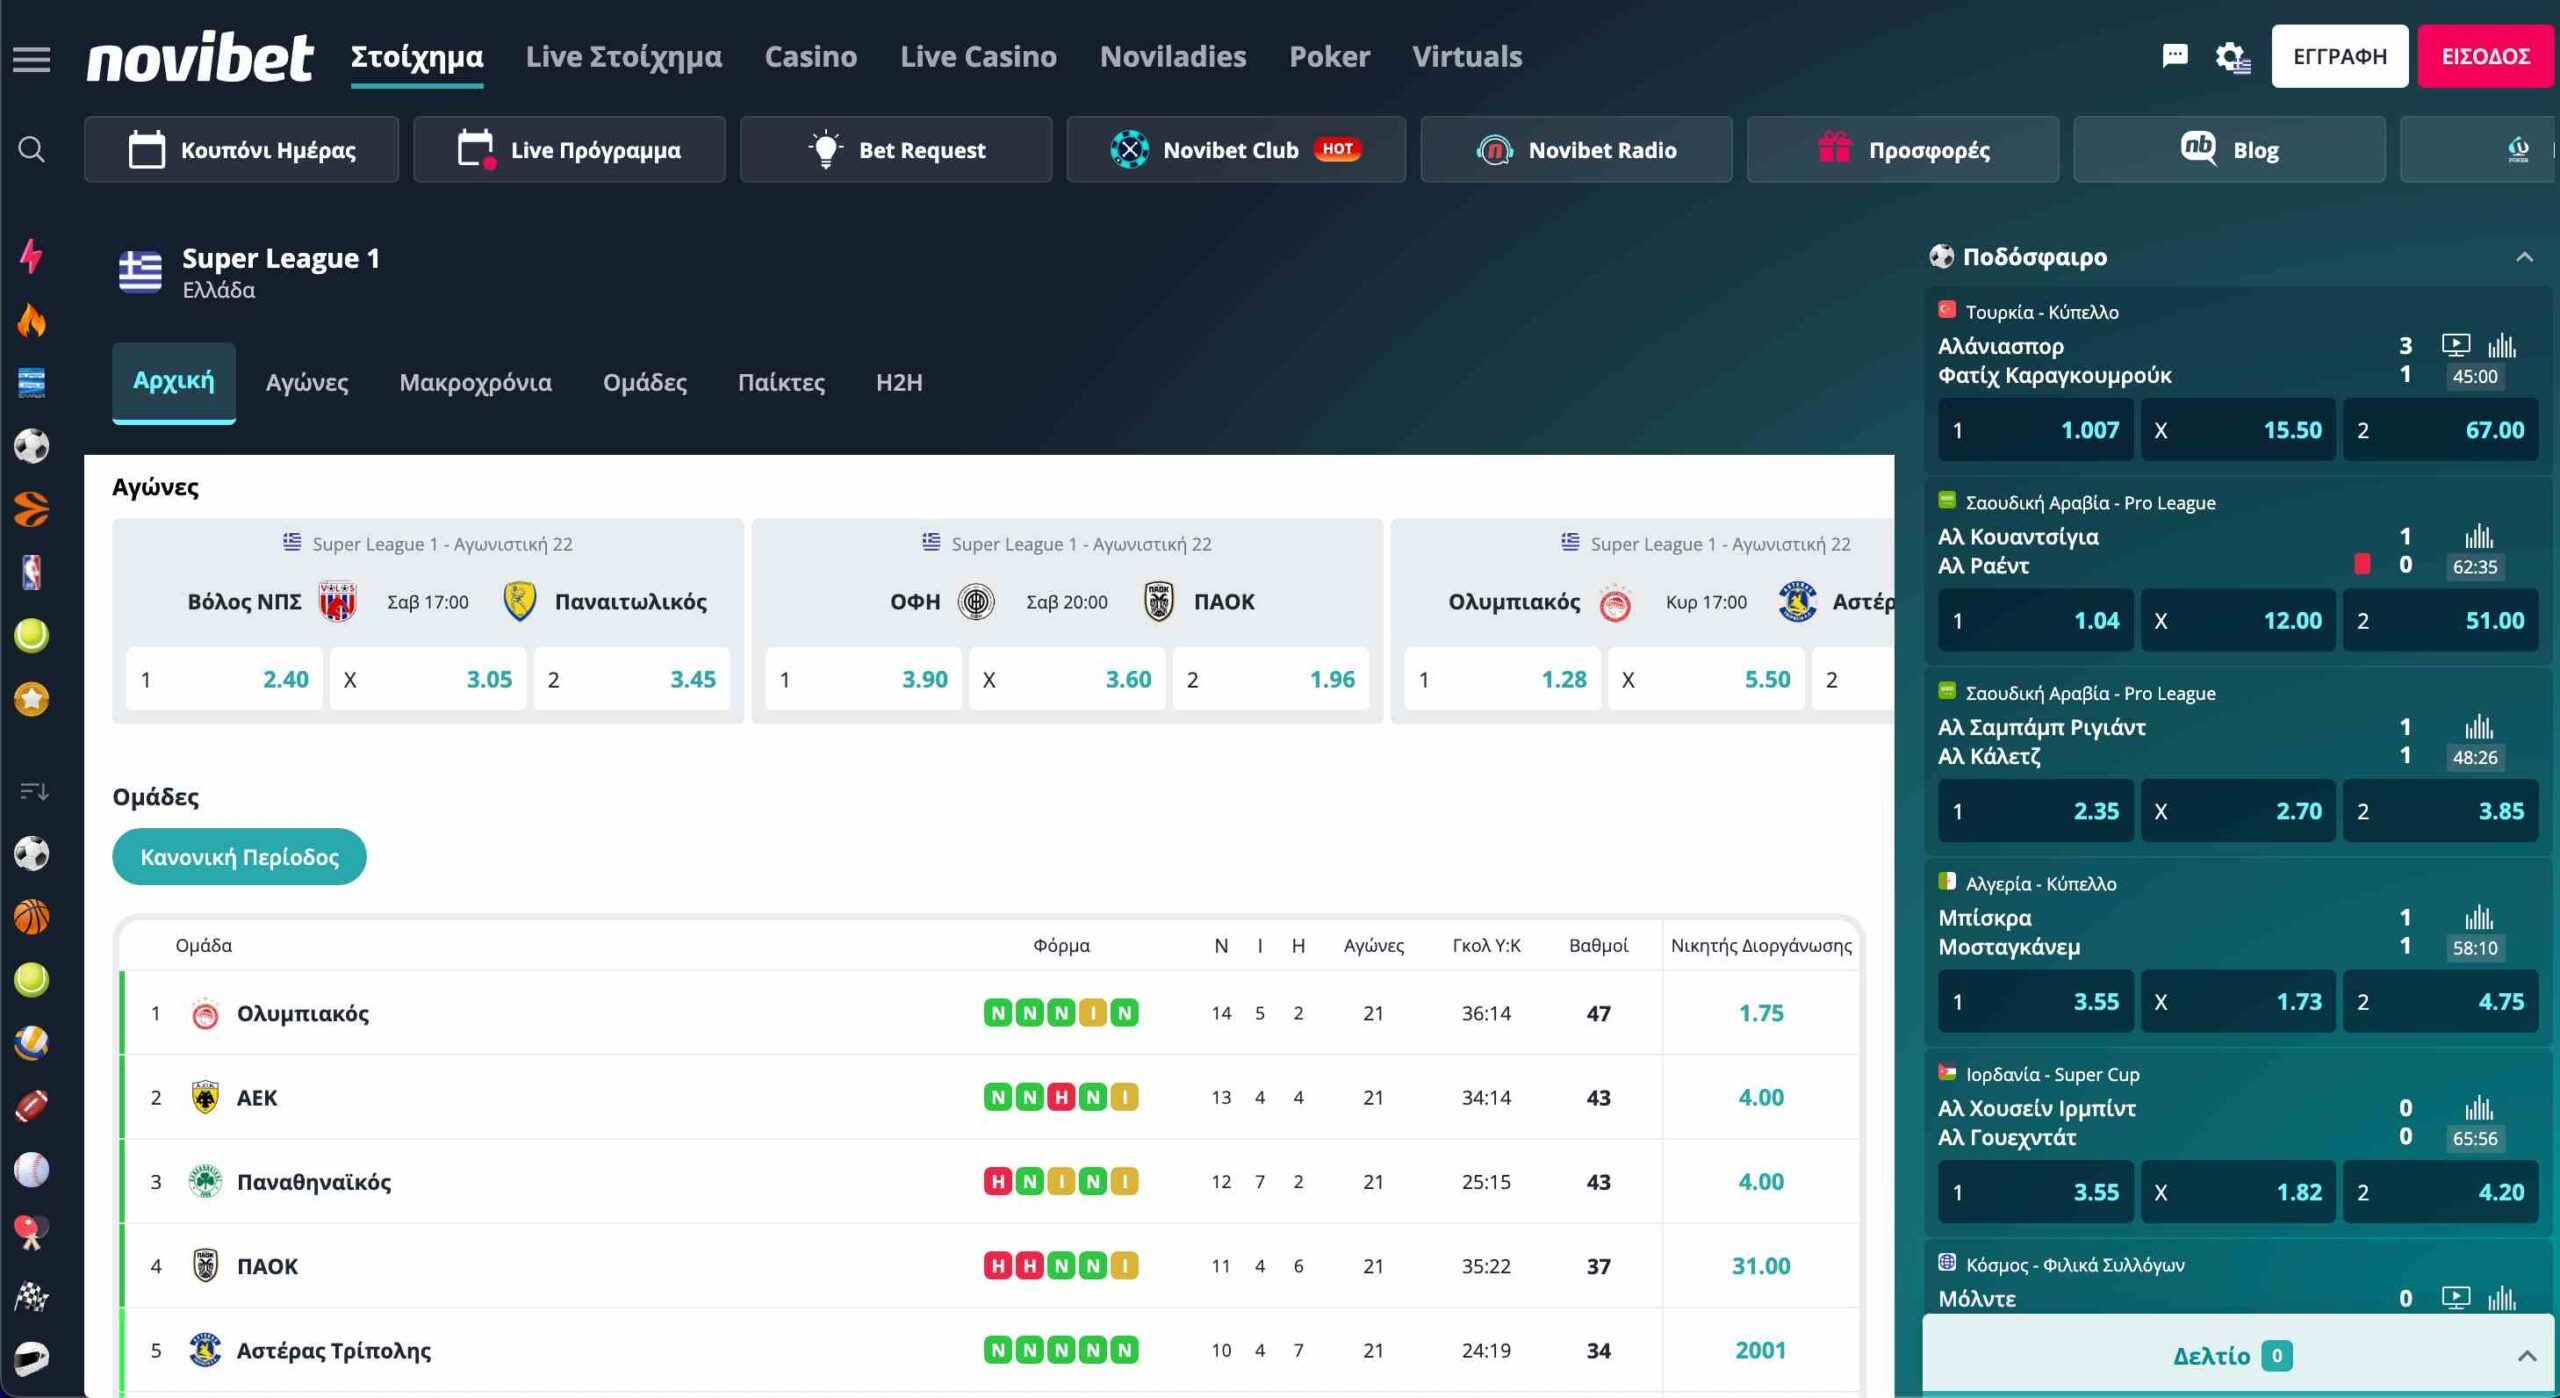2560x1398 pixels.
Task: Select the racing helmet sport icon
Action: [x=31, y=1359]
